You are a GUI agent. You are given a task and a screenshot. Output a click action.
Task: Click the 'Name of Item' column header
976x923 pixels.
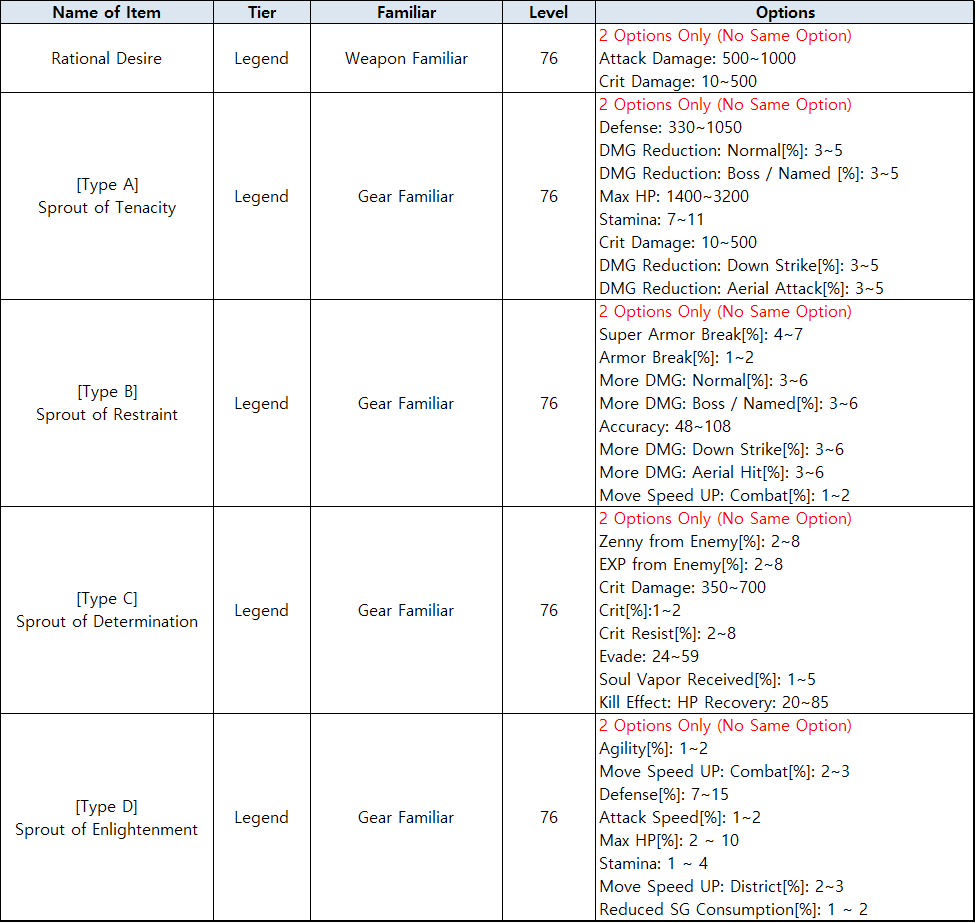tap(106, 12)
